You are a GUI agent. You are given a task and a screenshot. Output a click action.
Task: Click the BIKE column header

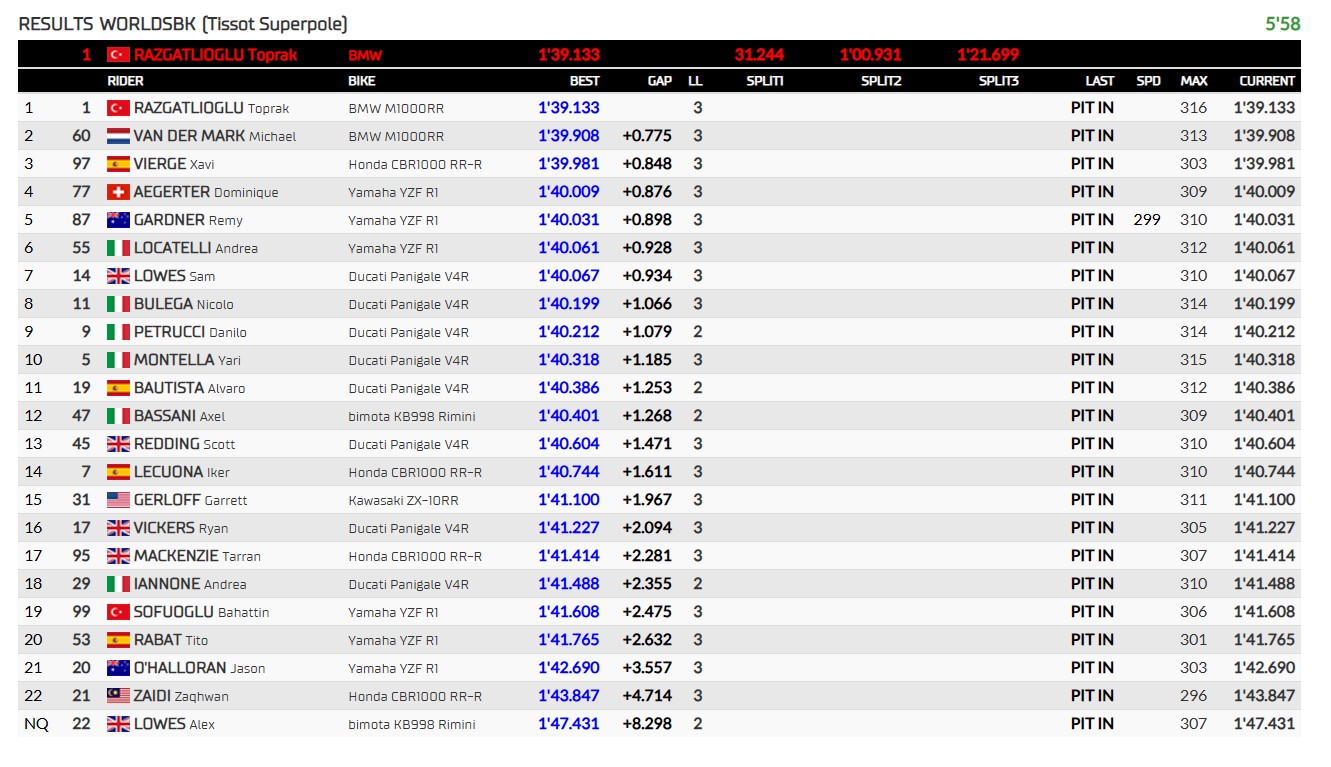point(362,81)
